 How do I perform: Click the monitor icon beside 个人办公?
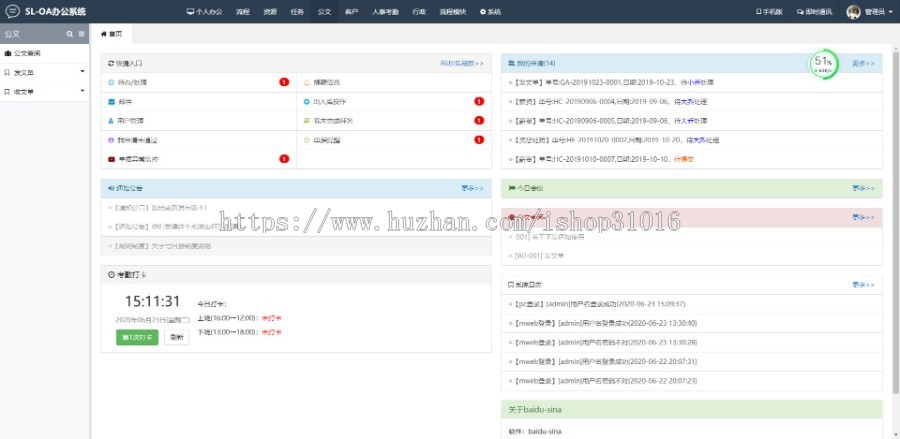(x=190, y=11)
